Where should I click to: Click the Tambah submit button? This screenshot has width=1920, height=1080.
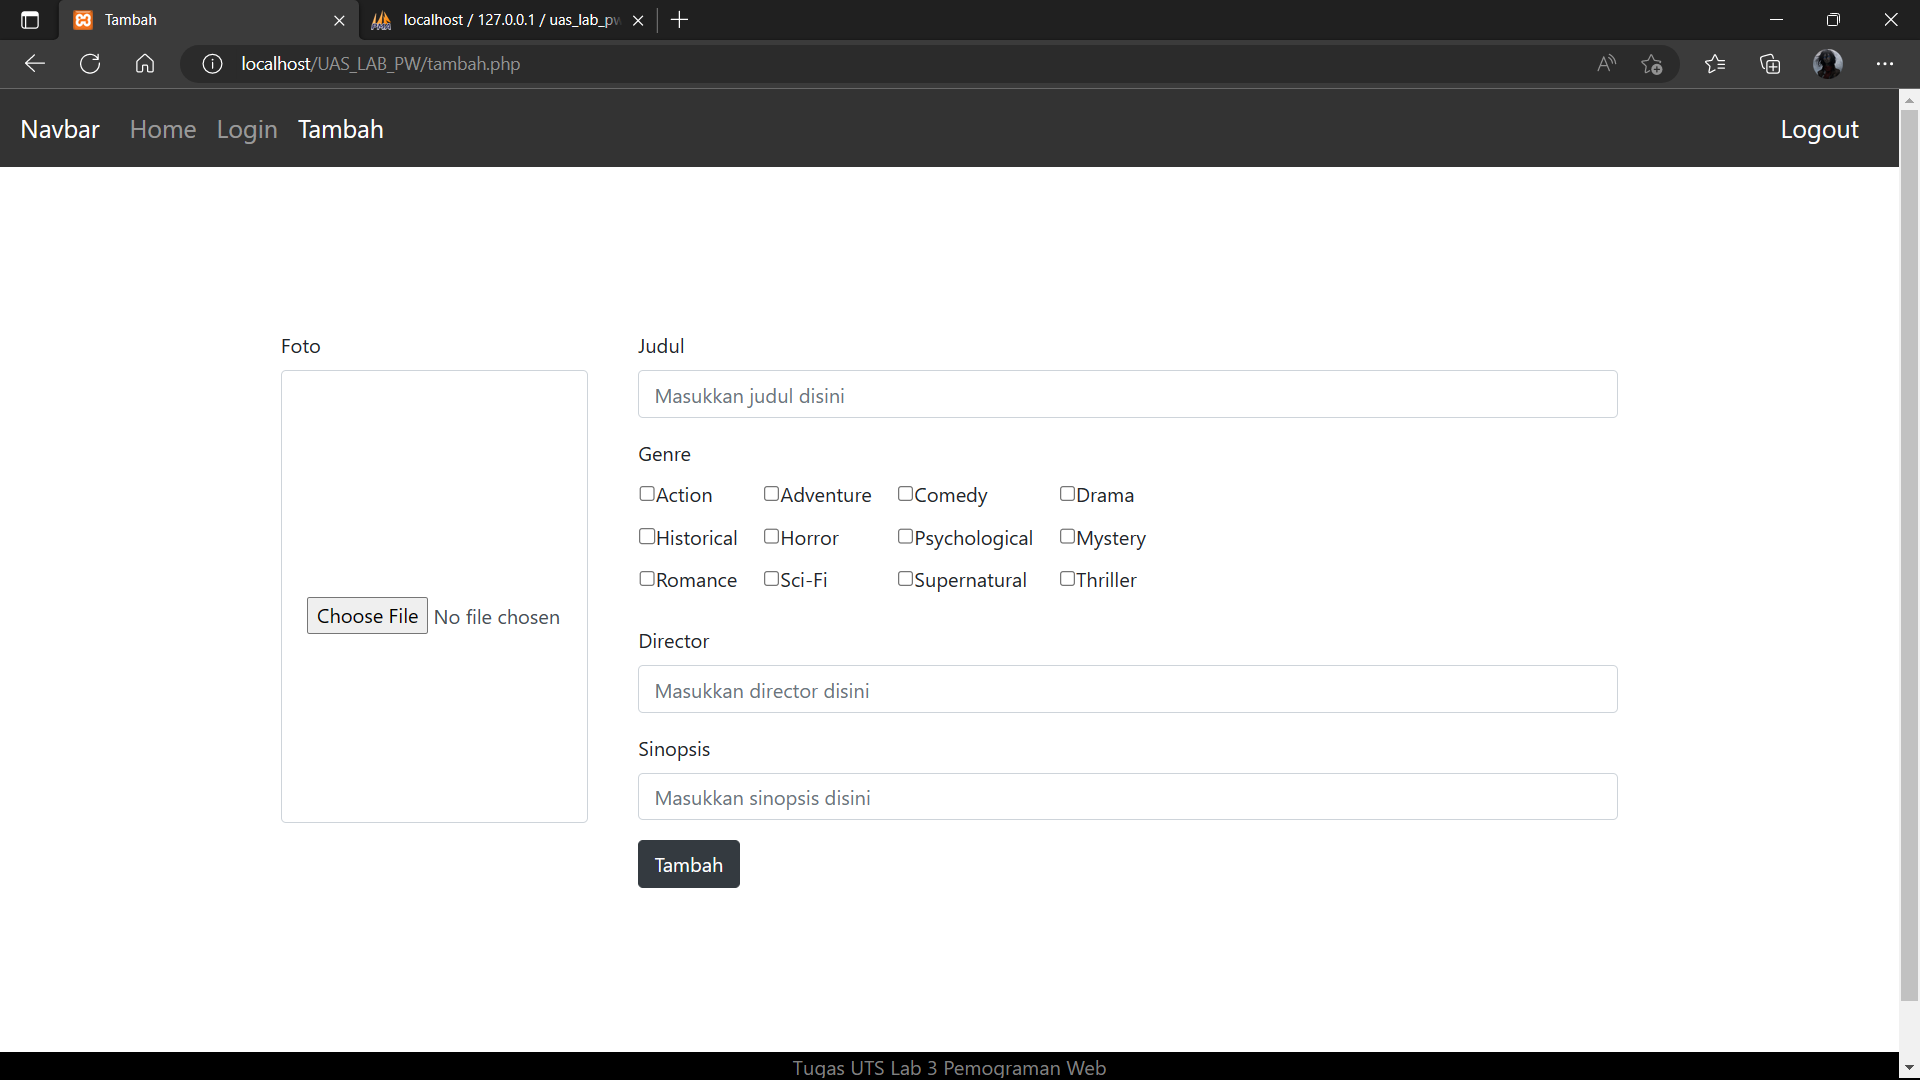click(688, 864)
